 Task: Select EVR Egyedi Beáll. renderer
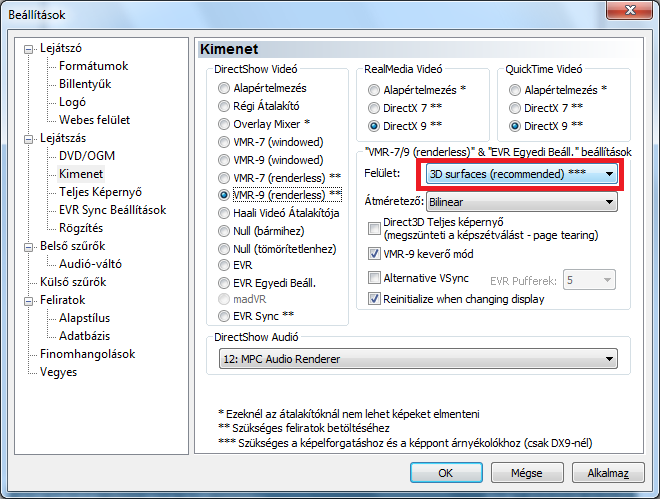[x=224, y=283]
